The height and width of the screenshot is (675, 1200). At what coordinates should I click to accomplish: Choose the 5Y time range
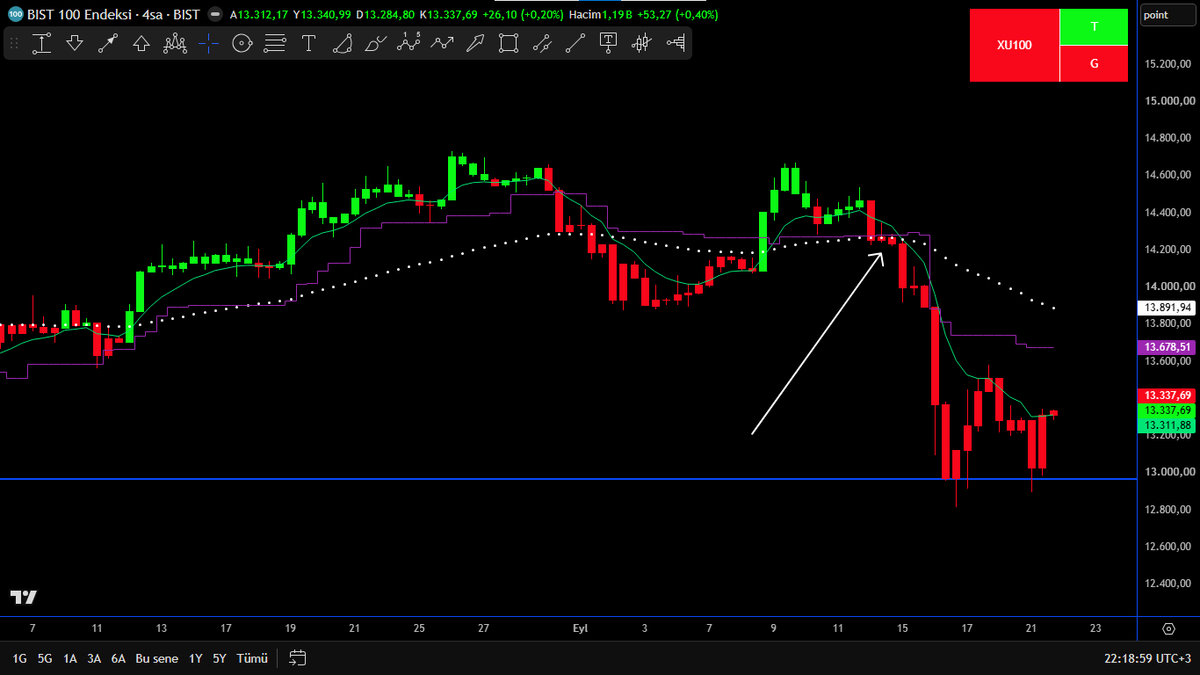tap(220, 658)
